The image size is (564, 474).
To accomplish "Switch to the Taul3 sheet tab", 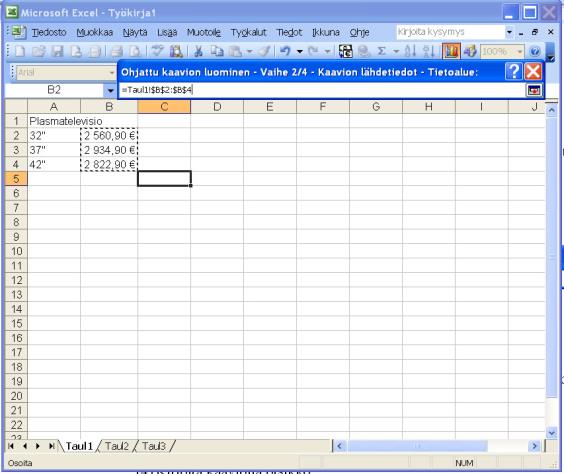I will coord(154,446).
